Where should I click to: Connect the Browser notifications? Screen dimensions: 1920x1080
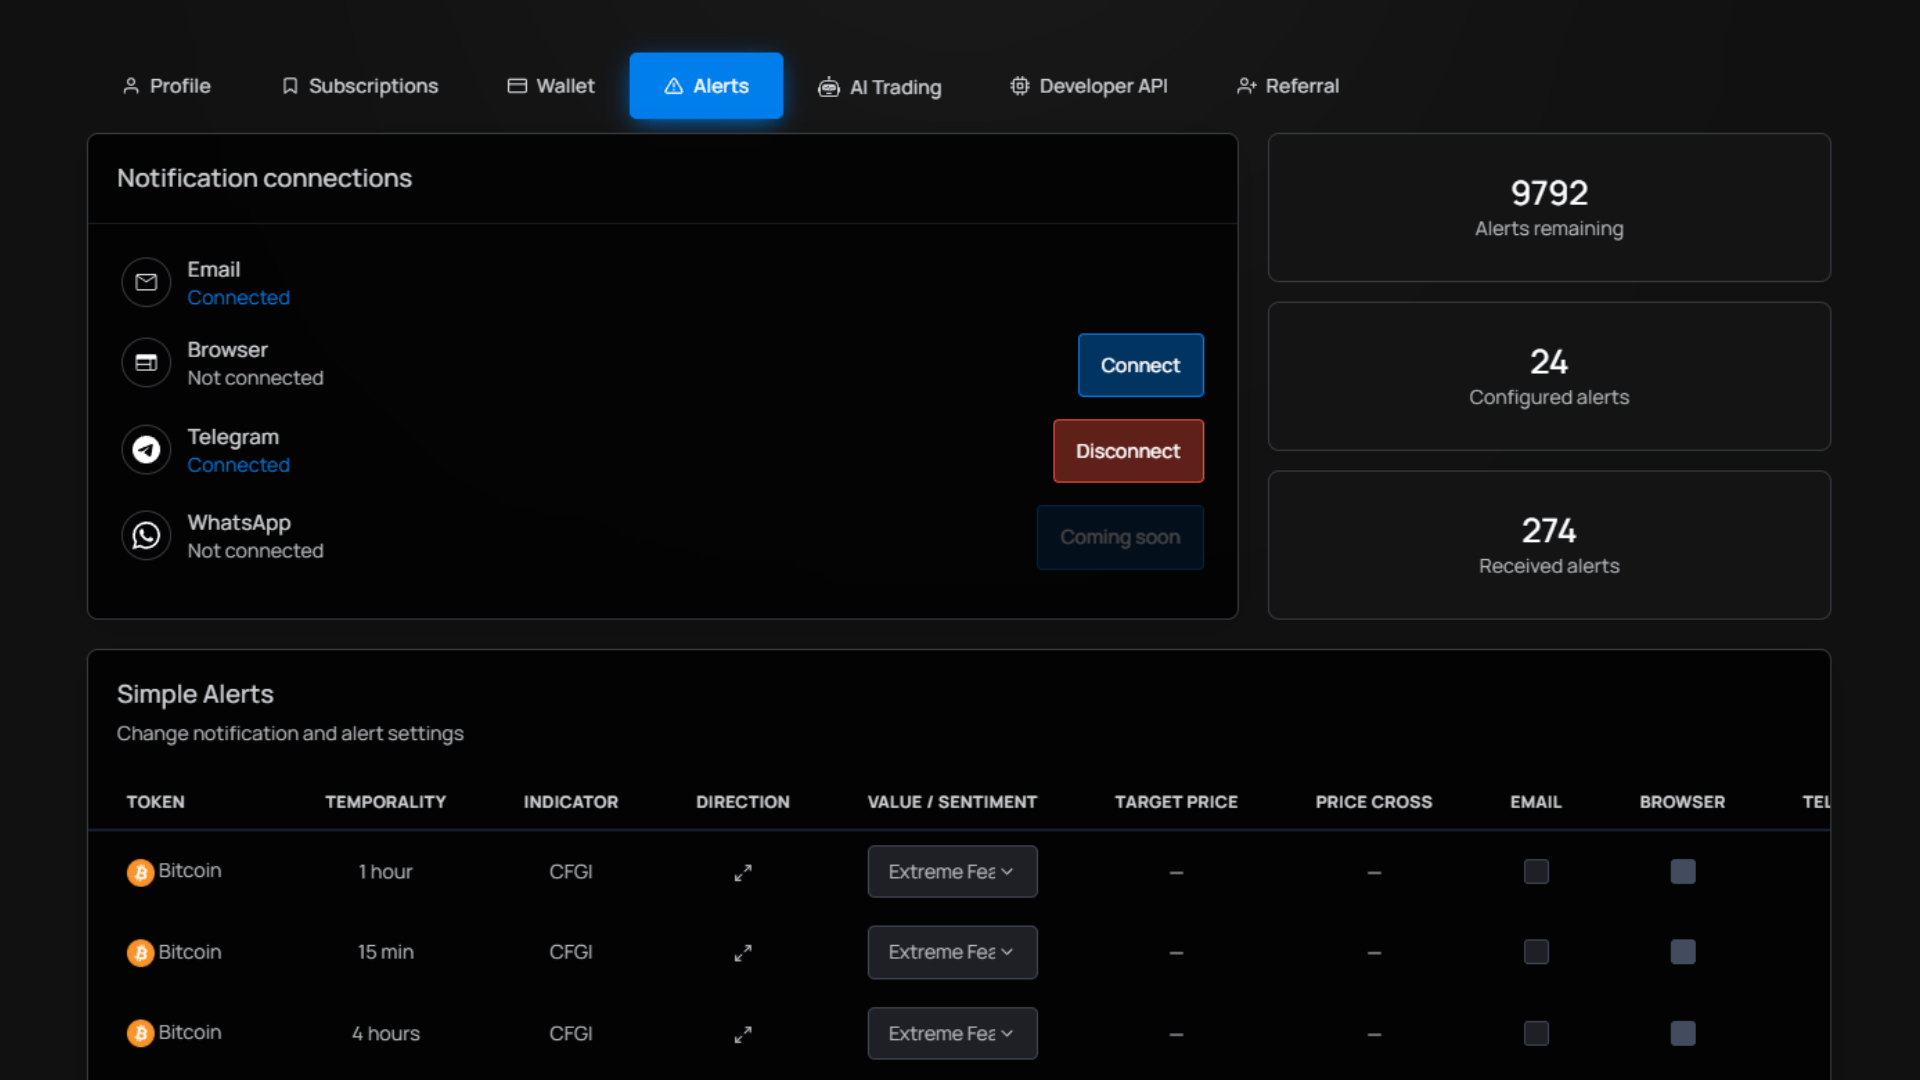tap(1140, 365)
